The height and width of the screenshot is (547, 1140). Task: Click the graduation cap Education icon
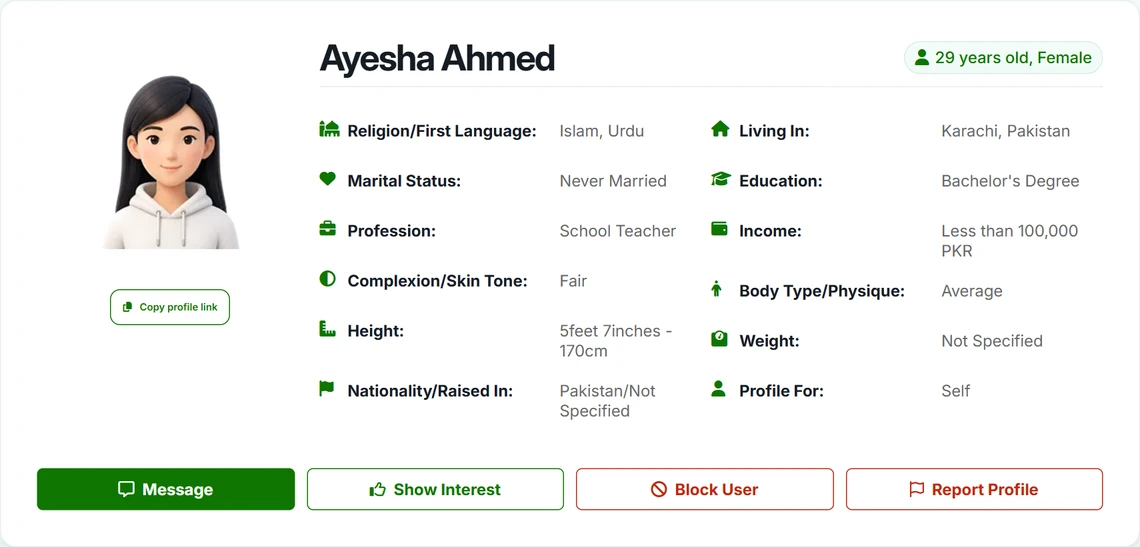point(720,179)
